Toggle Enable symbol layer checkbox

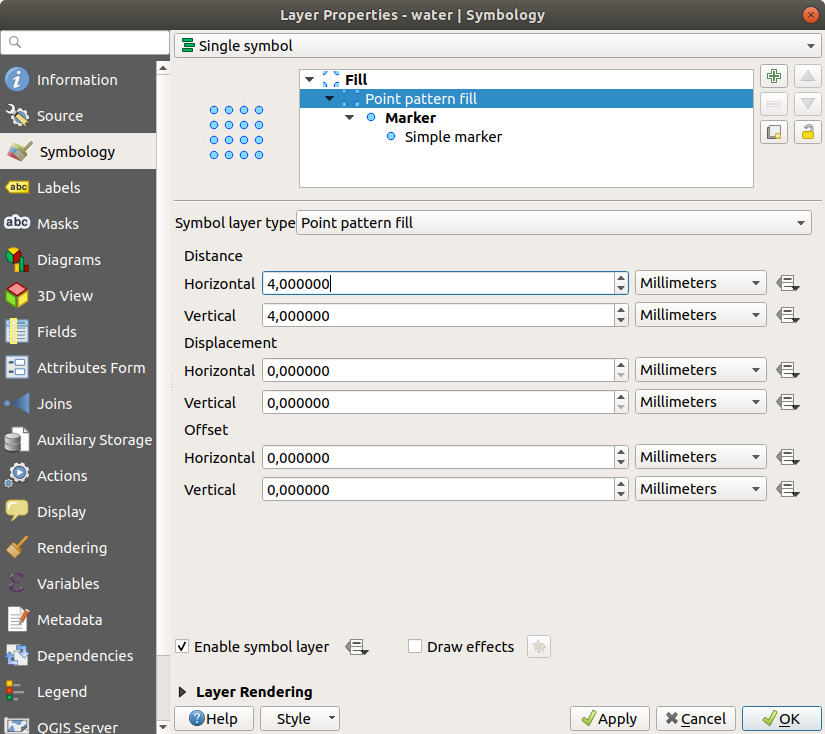[x=182, y=647]
